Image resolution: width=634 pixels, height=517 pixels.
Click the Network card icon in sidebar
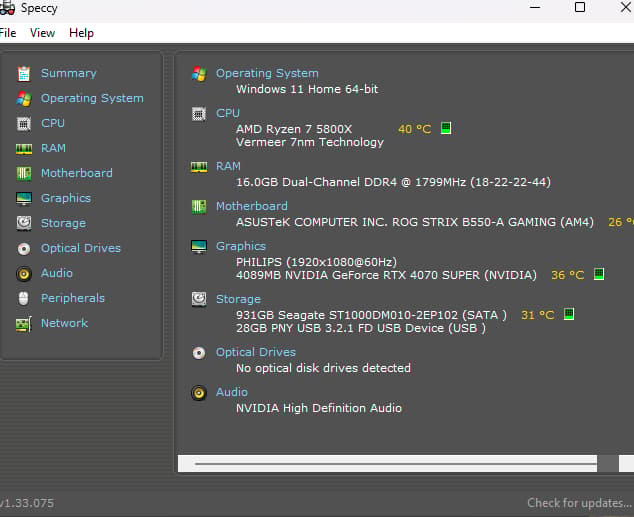click(x=24, y=324)
